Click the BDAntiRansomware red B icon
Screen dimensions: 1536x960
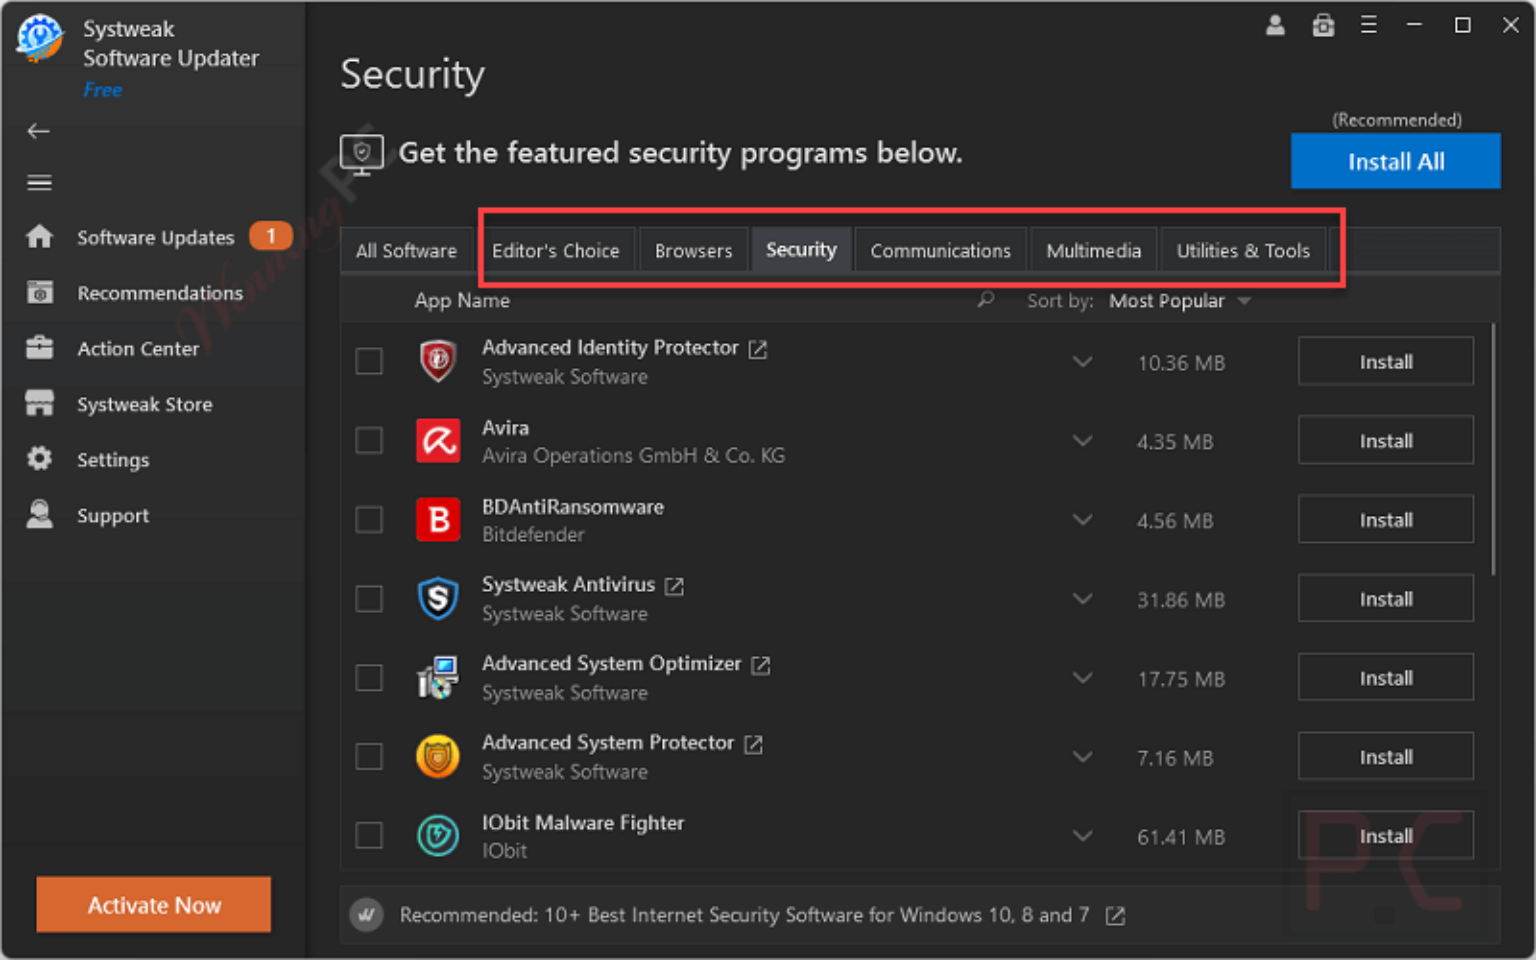click(x=438, y=520)
